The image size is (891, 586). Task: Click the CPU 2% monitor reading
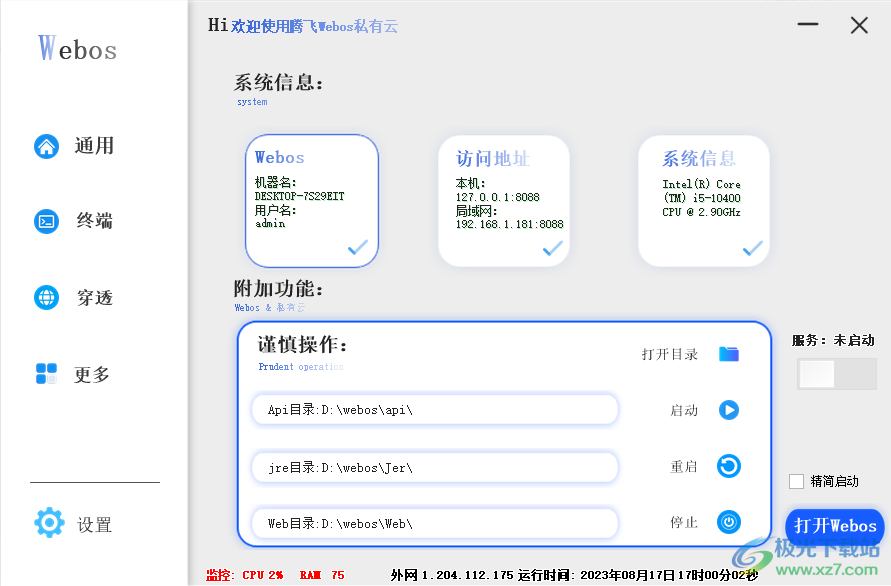263,575
